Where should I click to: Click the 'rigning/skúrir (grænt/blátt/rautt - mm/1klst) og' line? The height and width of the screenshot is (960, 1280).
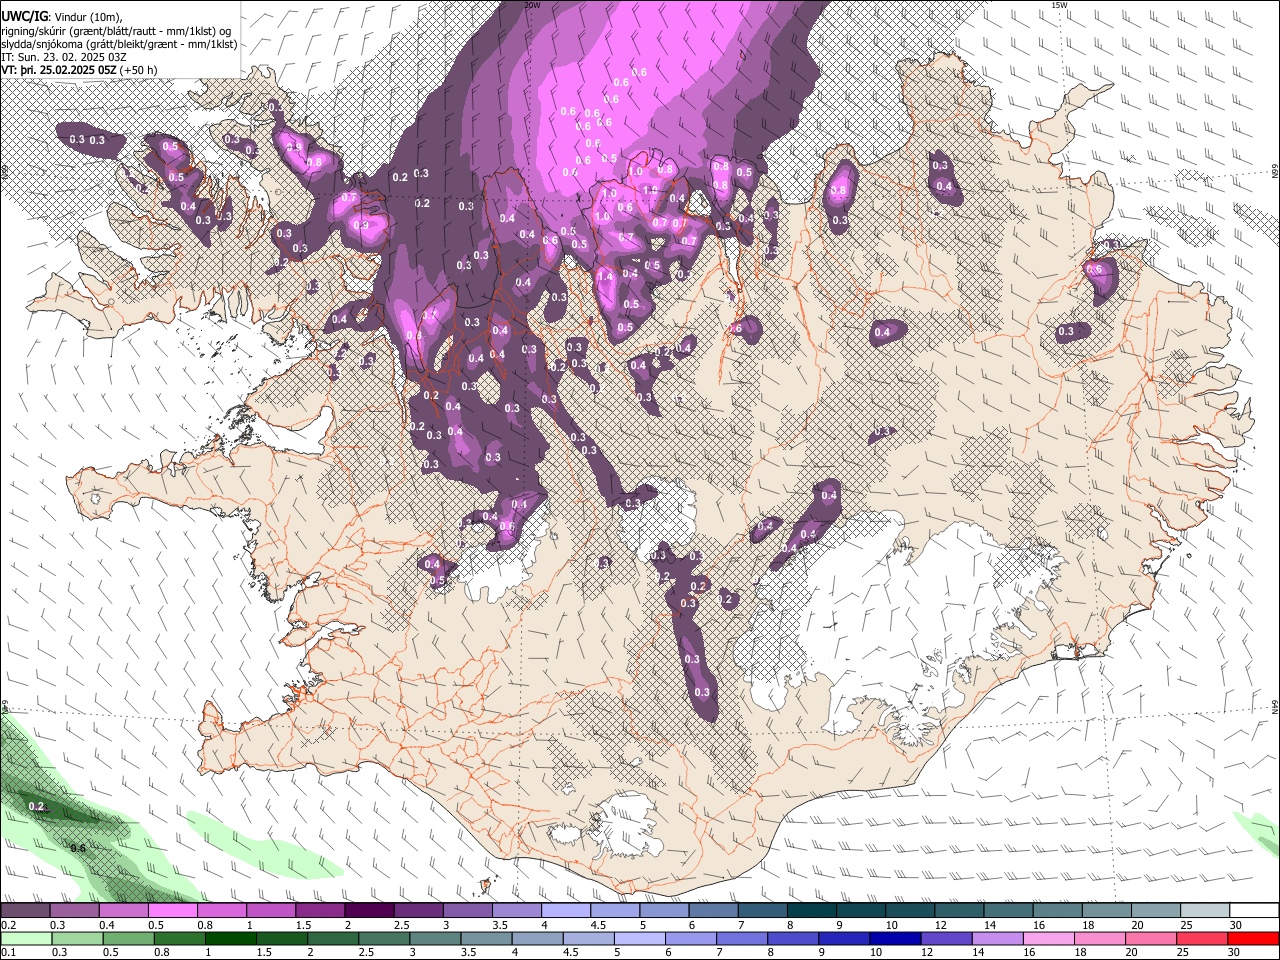[x=116, y=30]
